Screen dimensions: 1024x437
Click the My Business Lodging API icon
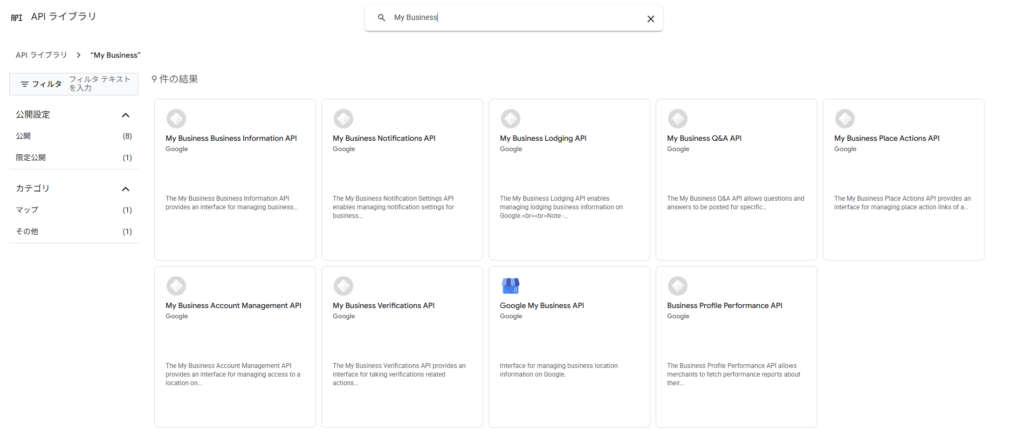click(x=510, y=118)
